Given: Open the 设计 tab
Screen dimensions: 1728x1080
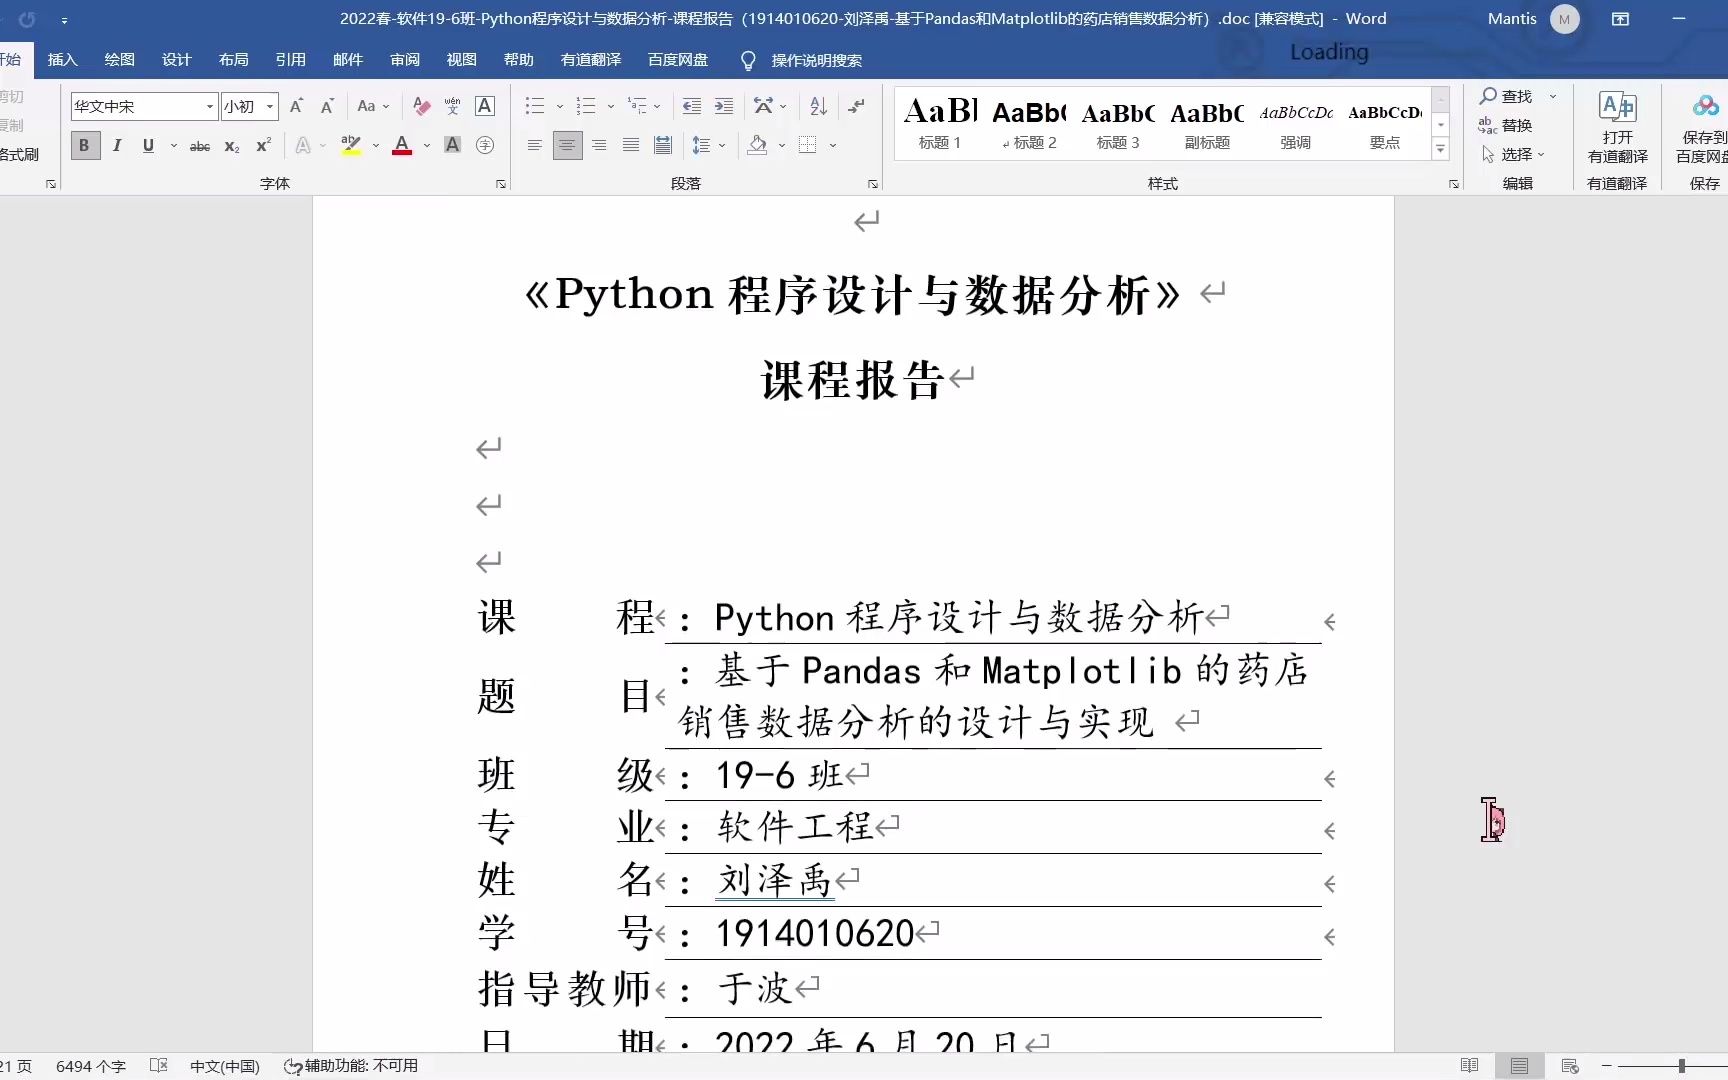Looking at the screenshot, I should point(176,60).
